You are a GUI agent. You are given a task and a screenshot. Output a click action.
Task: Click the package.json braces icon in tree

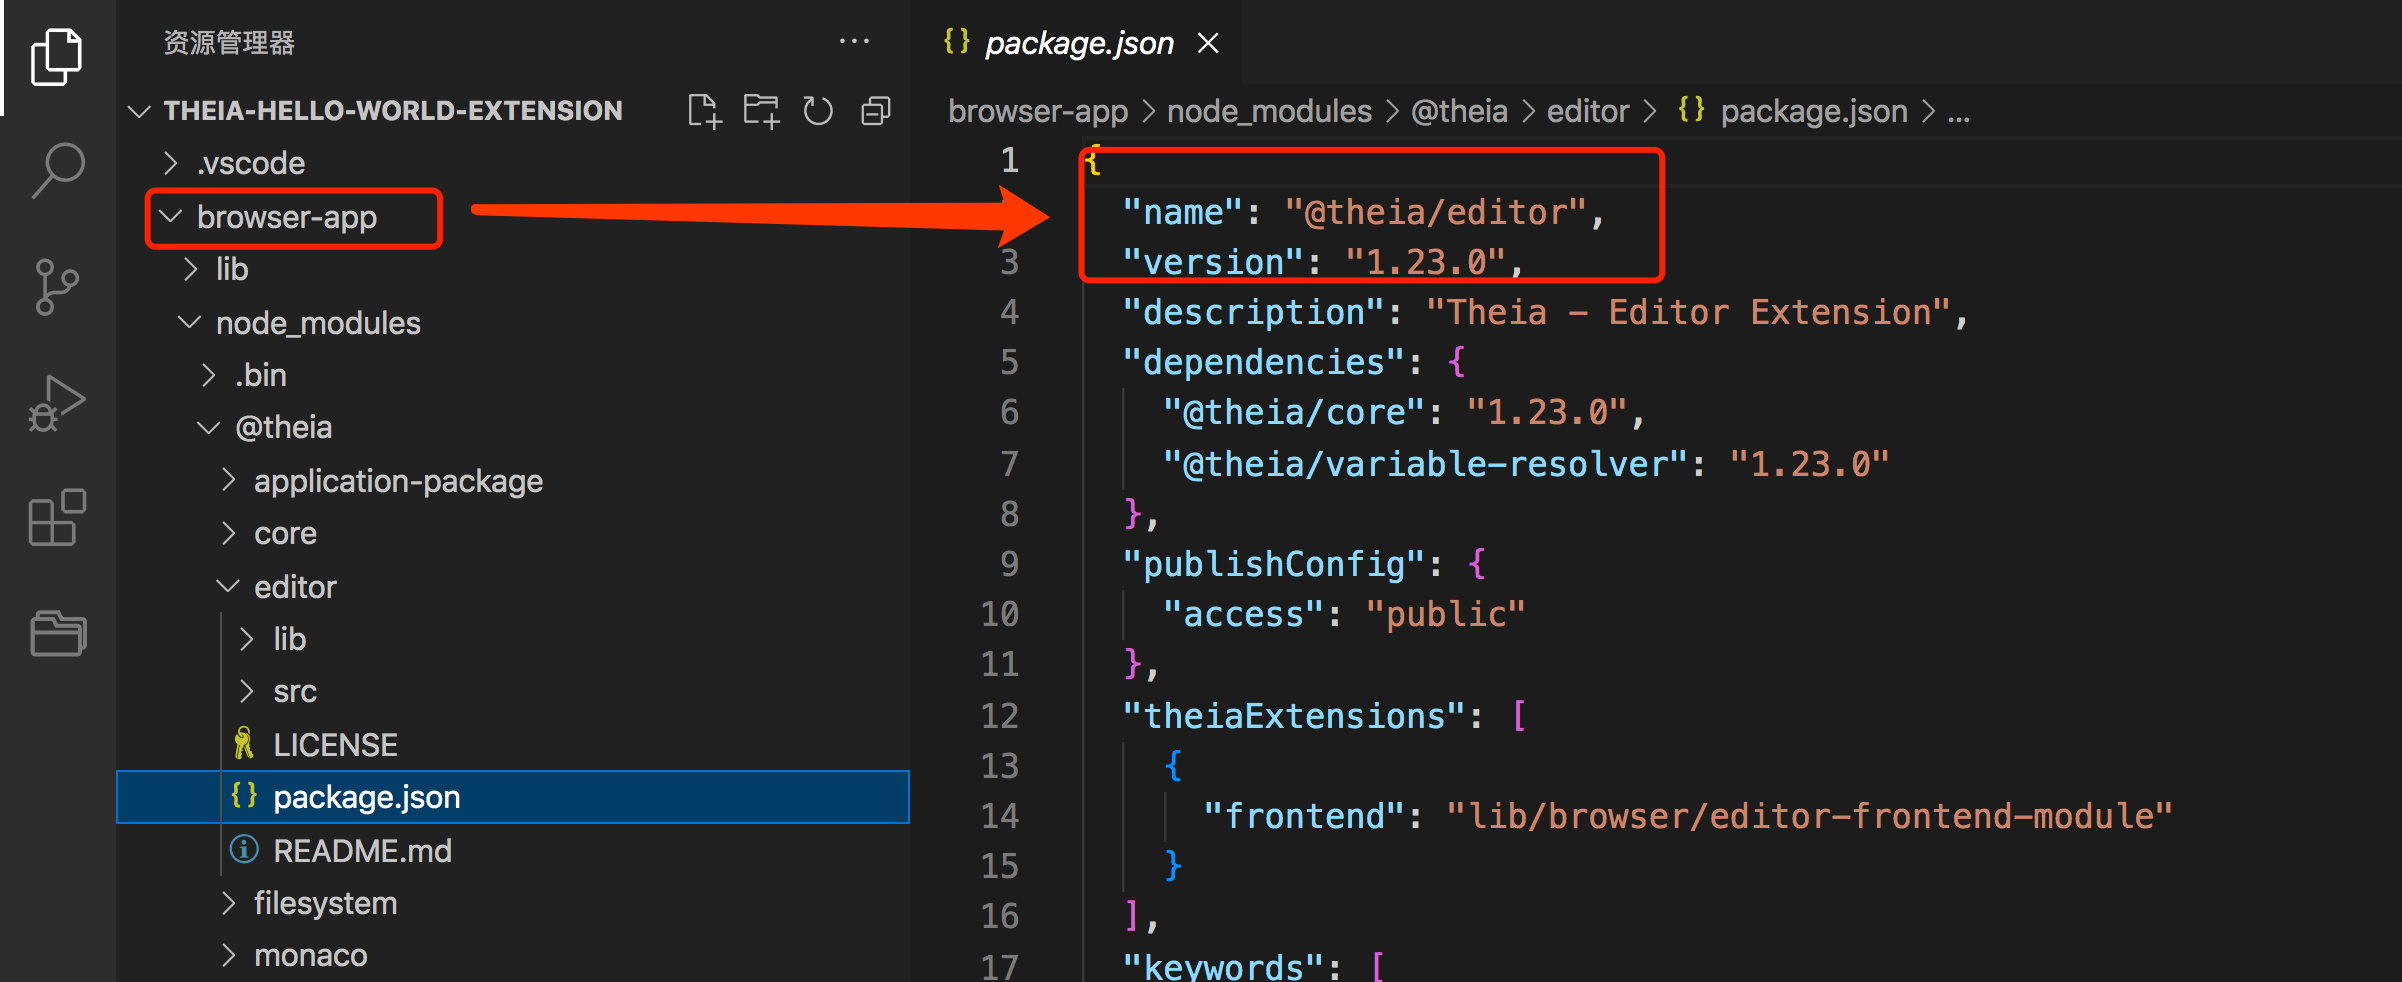244,796
